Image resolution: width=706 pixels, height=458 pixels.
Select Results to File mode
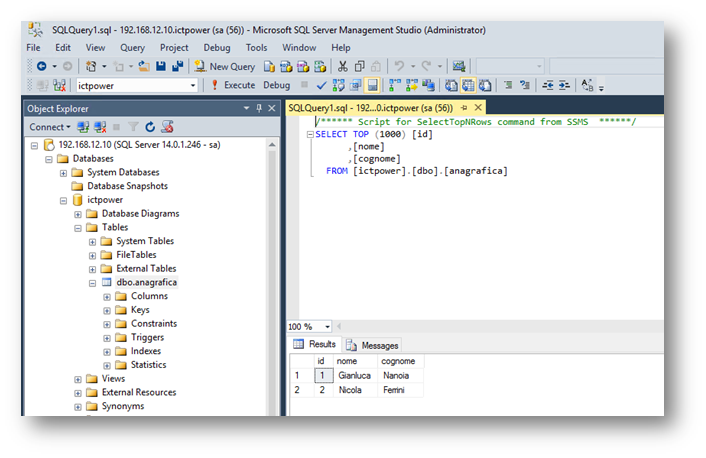coord(485,85)
